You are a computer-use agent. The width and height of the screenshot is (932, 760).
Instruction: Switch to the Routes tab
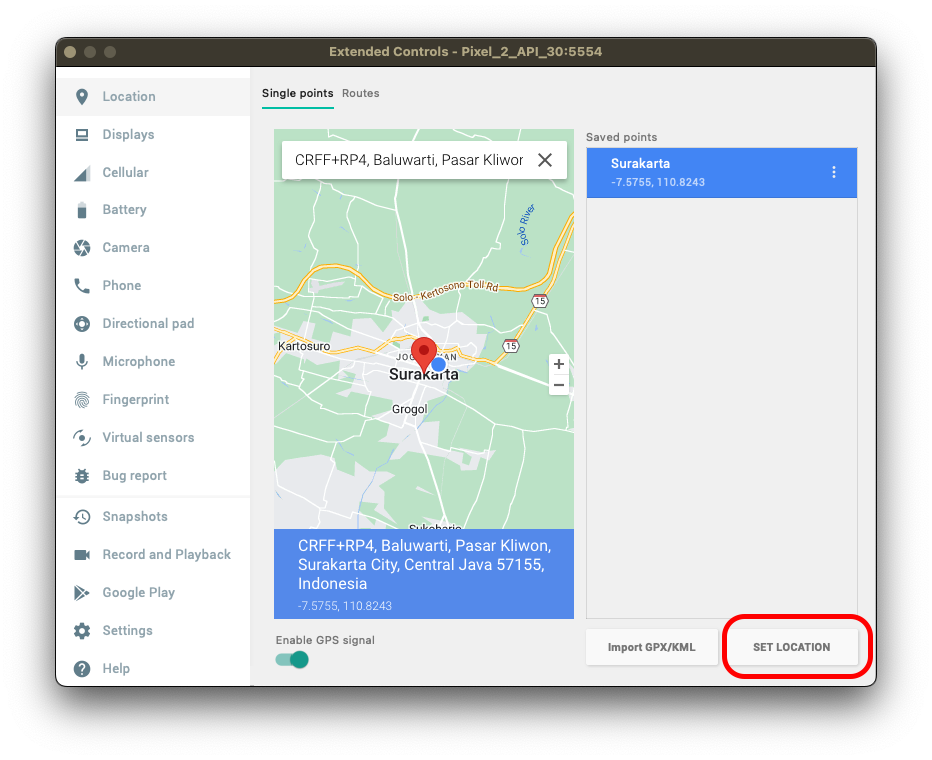pyautogui.click(x=360, y=93)
